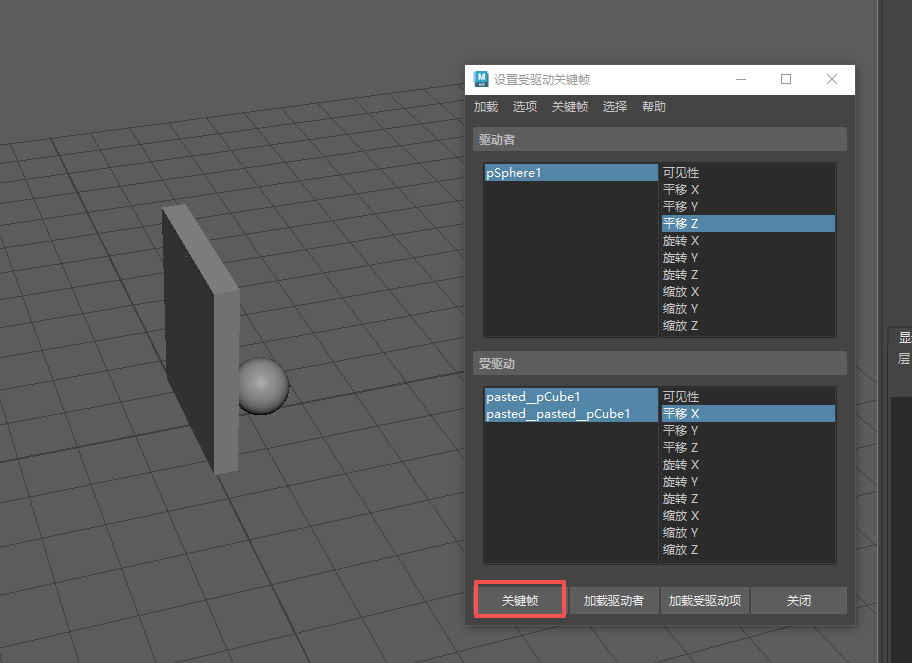The height and width of the screenshot is (663, 912).
Task: Select 缩放 X in the driven attribute list
Action: [749, 515]
